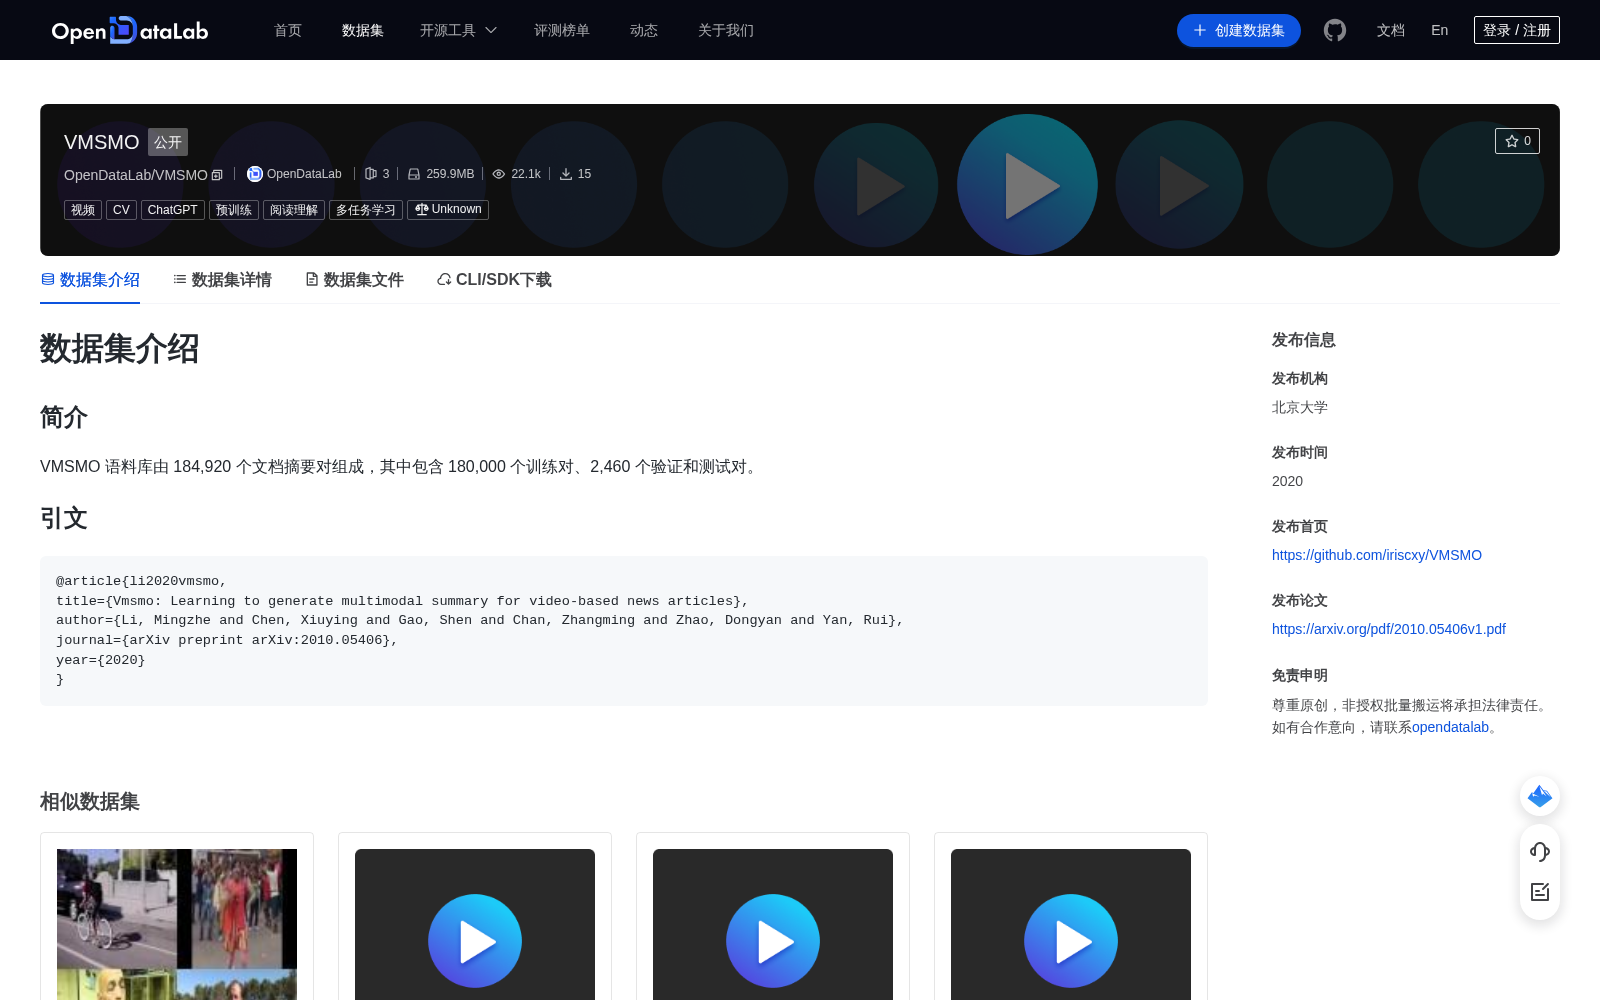Open the GitHub icon link

1335,30
